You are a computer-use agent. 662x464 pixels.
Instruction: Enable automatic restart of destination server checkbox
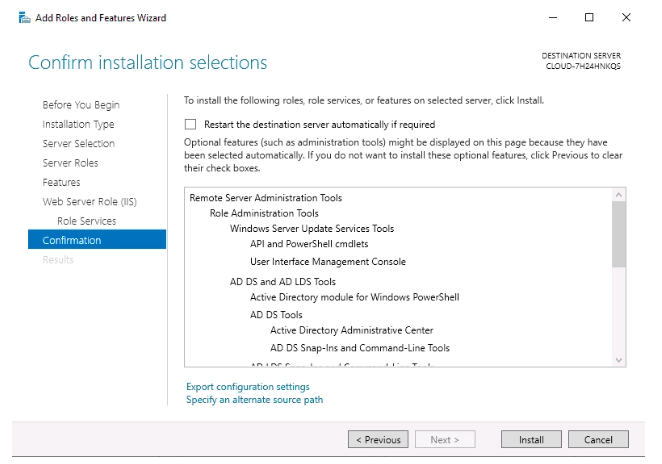[x=190, y=124]
